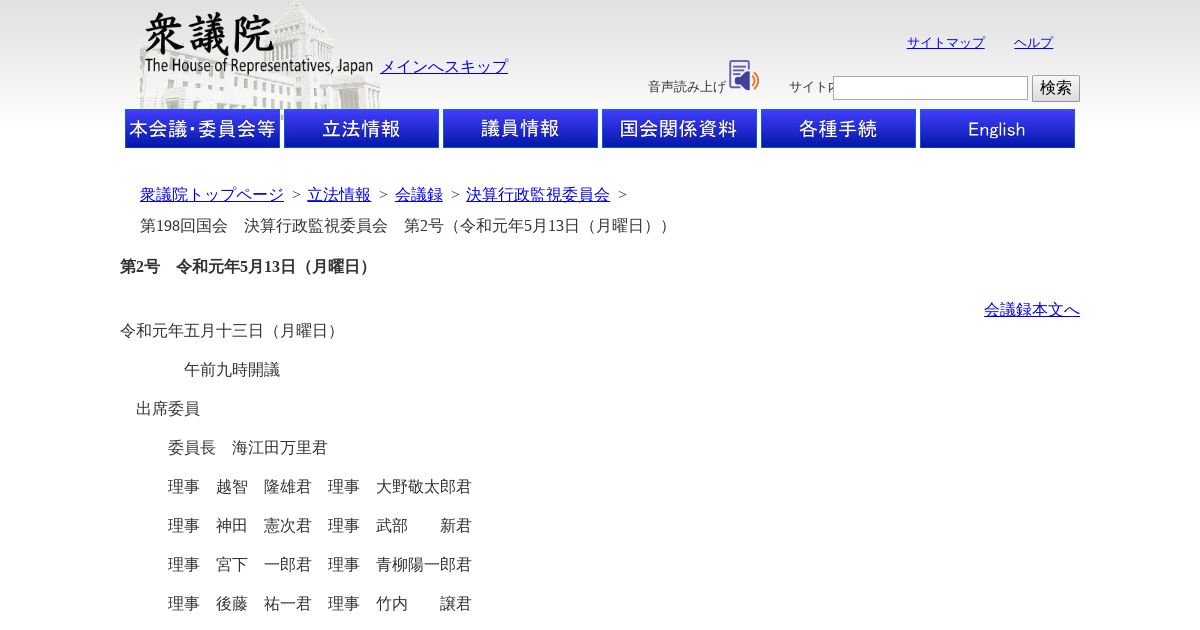Open the 国会関係資料 menu tab
The height and width of the screenshot is (630, 1200).
tap(679, 129)
